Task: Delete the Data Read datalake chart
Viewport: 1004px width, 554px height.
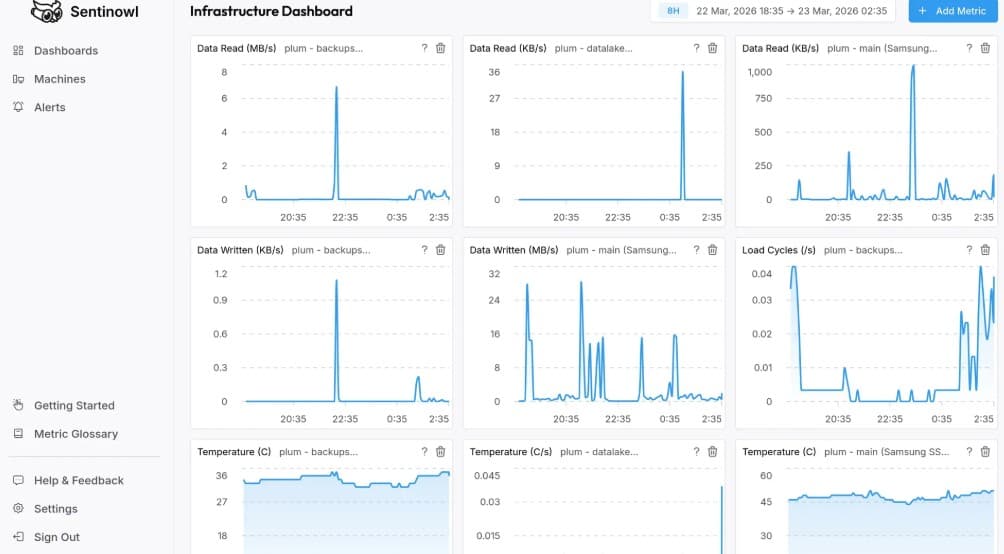Action: (713, 48)
